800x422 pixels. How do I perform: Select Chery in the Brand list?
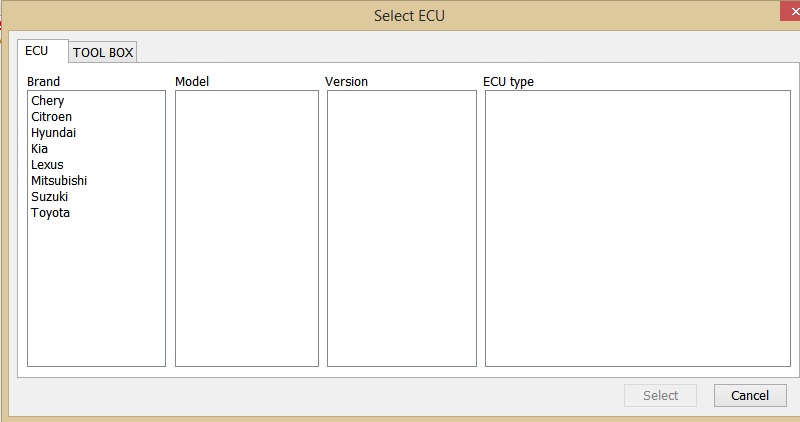47,101
